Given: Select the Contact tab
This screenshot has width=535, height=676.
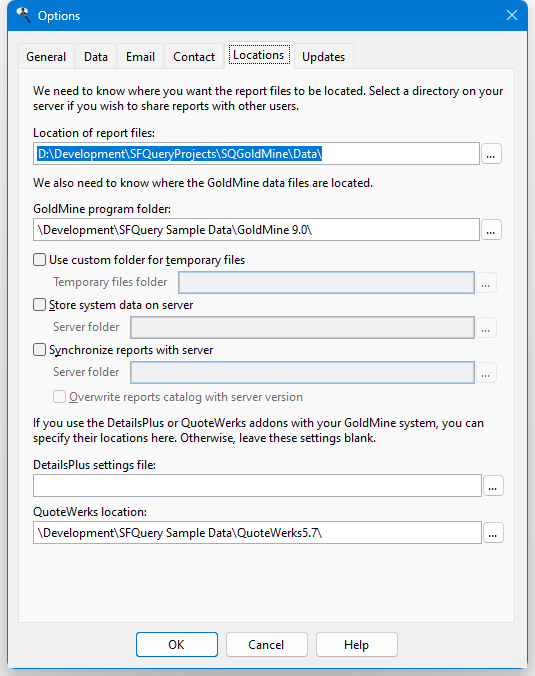Looking at the screenshot, I should click(194, 57).
